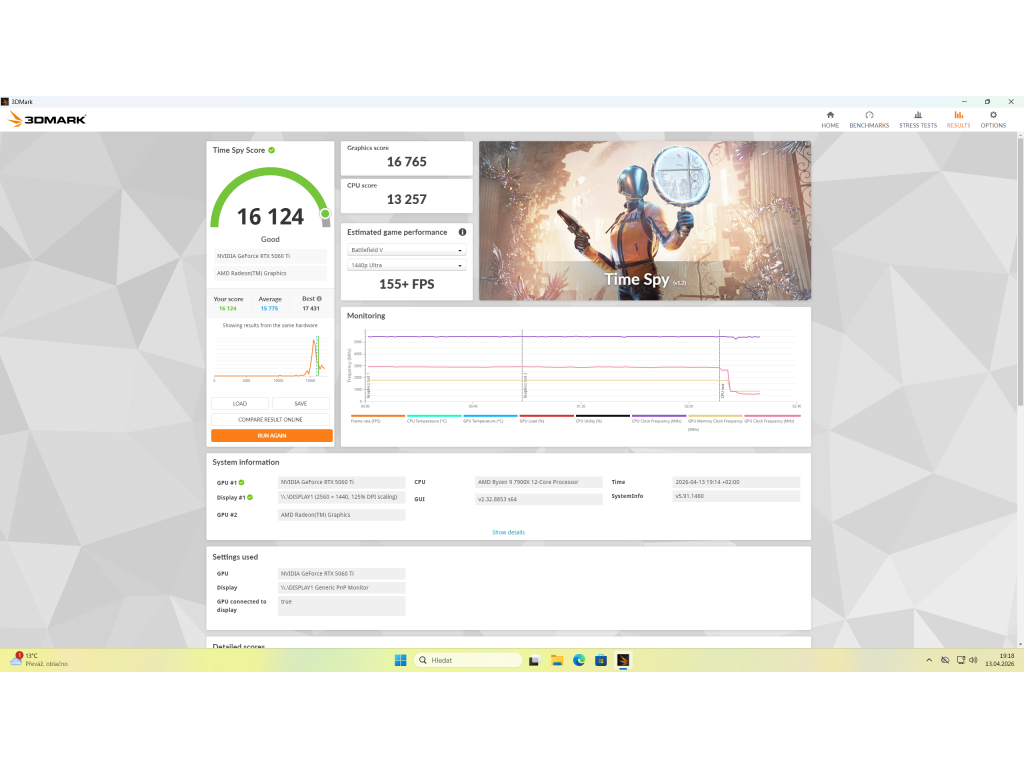Click Show details in System information
The image size is (1024, 768).
pyautogui.click(x=508, y=532)
